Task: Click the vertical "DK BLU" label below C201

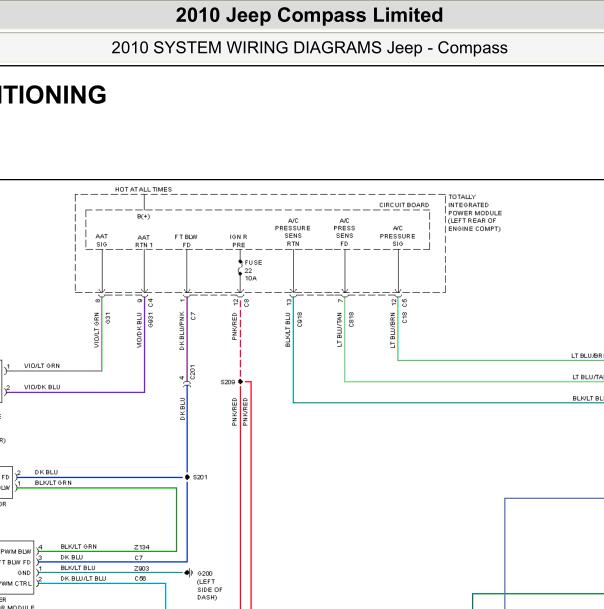Action: 182,409
